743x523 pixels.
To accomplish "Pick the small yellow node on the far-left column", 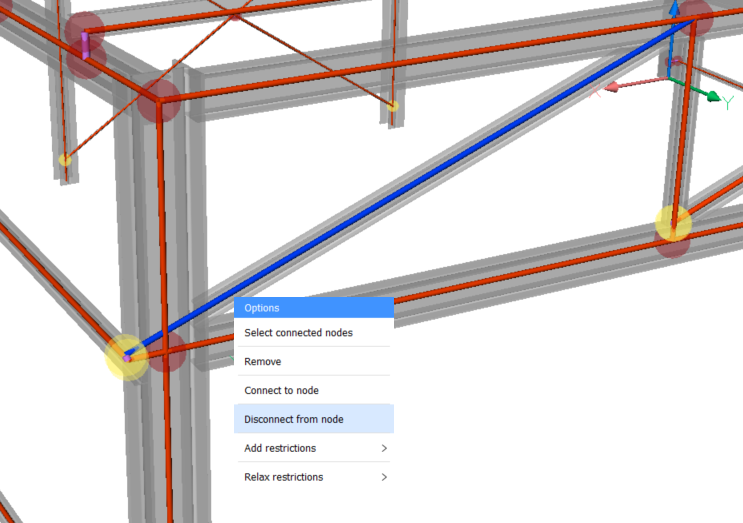I will click(x=65, y=159).
